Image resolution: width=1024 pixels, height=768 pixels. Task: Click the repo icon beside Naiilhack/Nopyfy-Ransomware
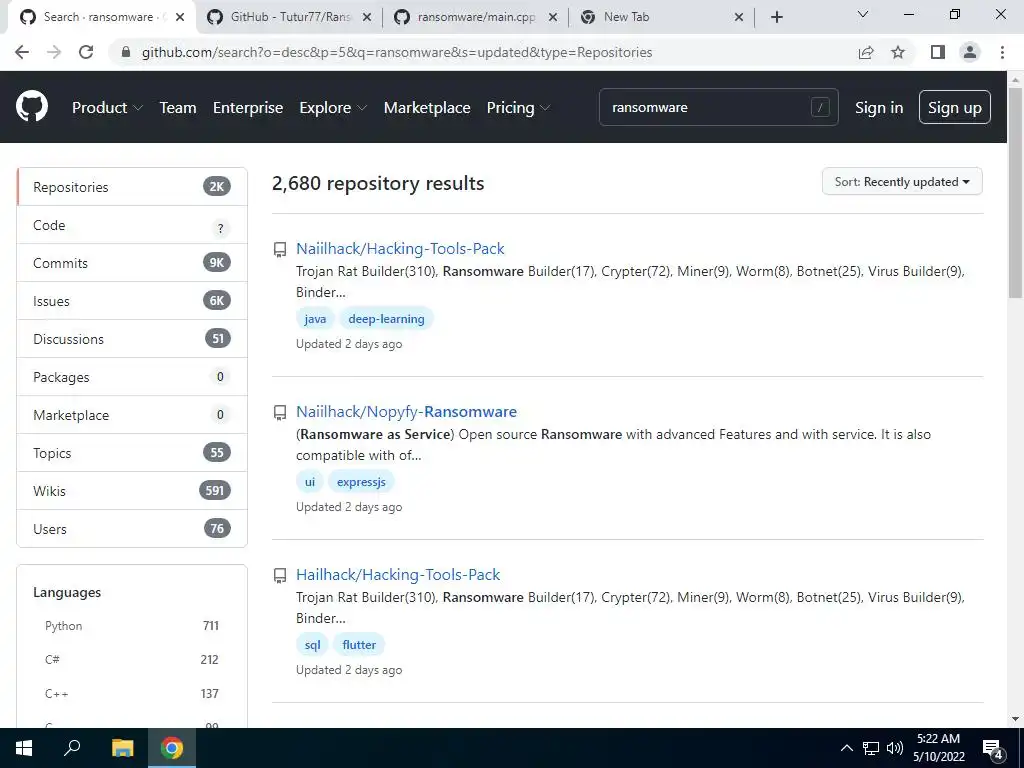[x=280, y=412]
